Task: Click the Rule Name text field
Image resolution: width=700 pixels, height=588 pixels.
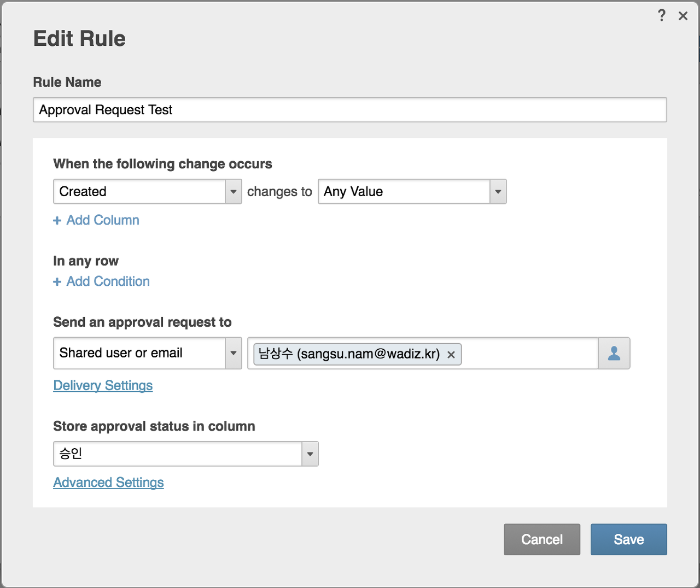Action: coord(350,110)
